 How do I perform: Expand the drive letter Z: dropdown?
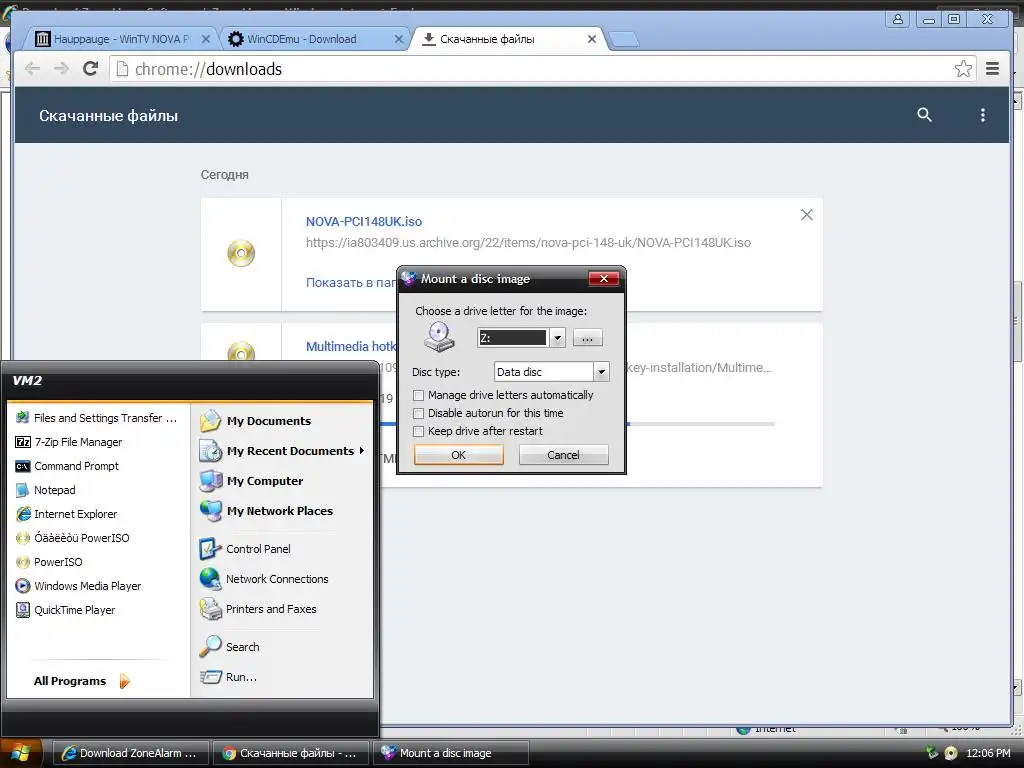pyautogui.click(x=557, y=338)
